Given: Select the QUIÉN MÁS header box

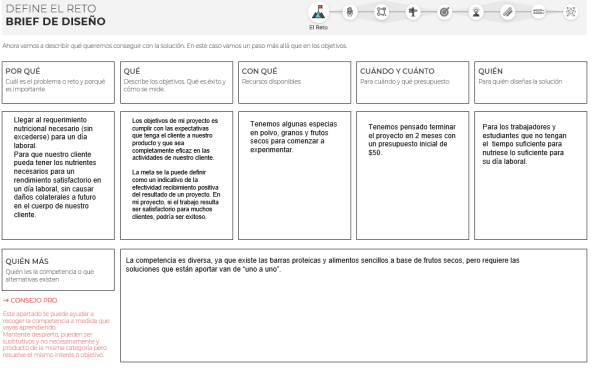Looking at the screenshot, I should tap(58, 270).
